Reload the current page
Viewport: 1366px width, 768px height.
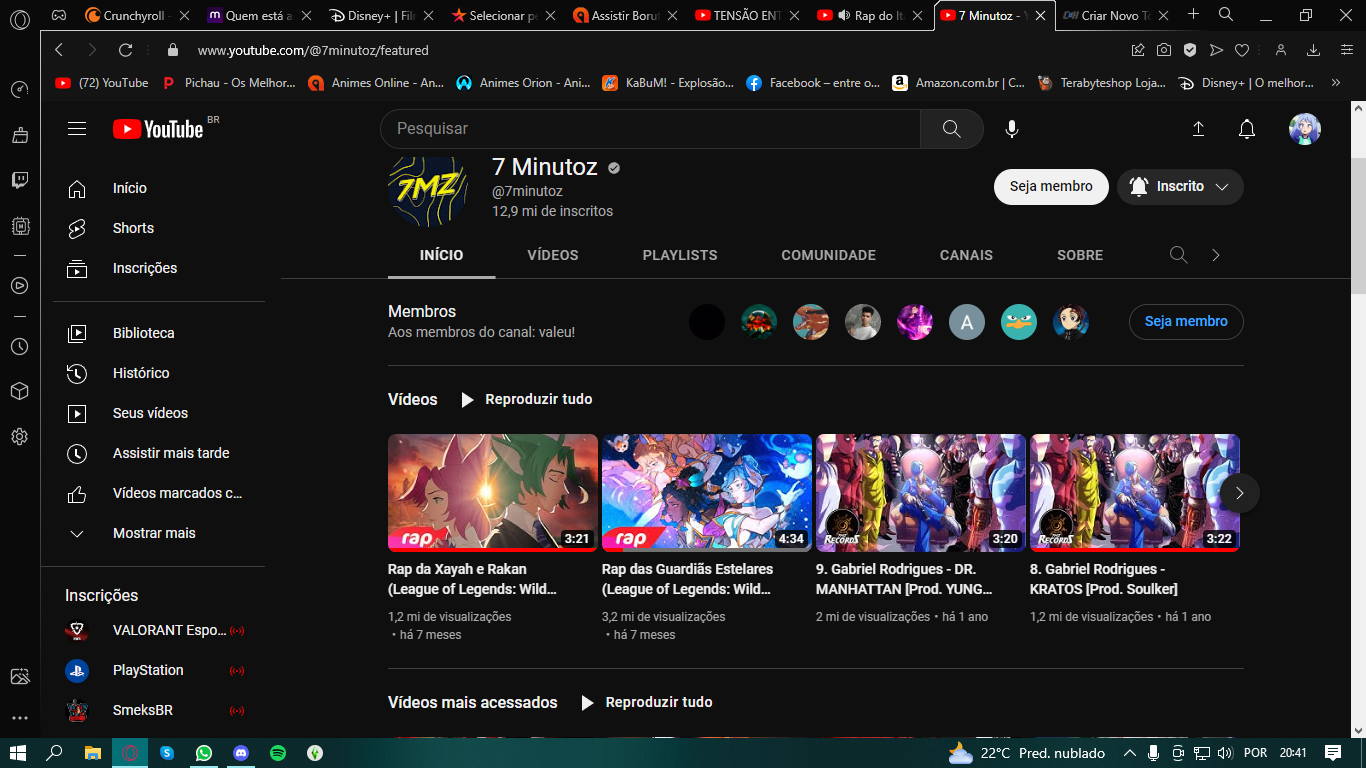click(x=126, y=50)
